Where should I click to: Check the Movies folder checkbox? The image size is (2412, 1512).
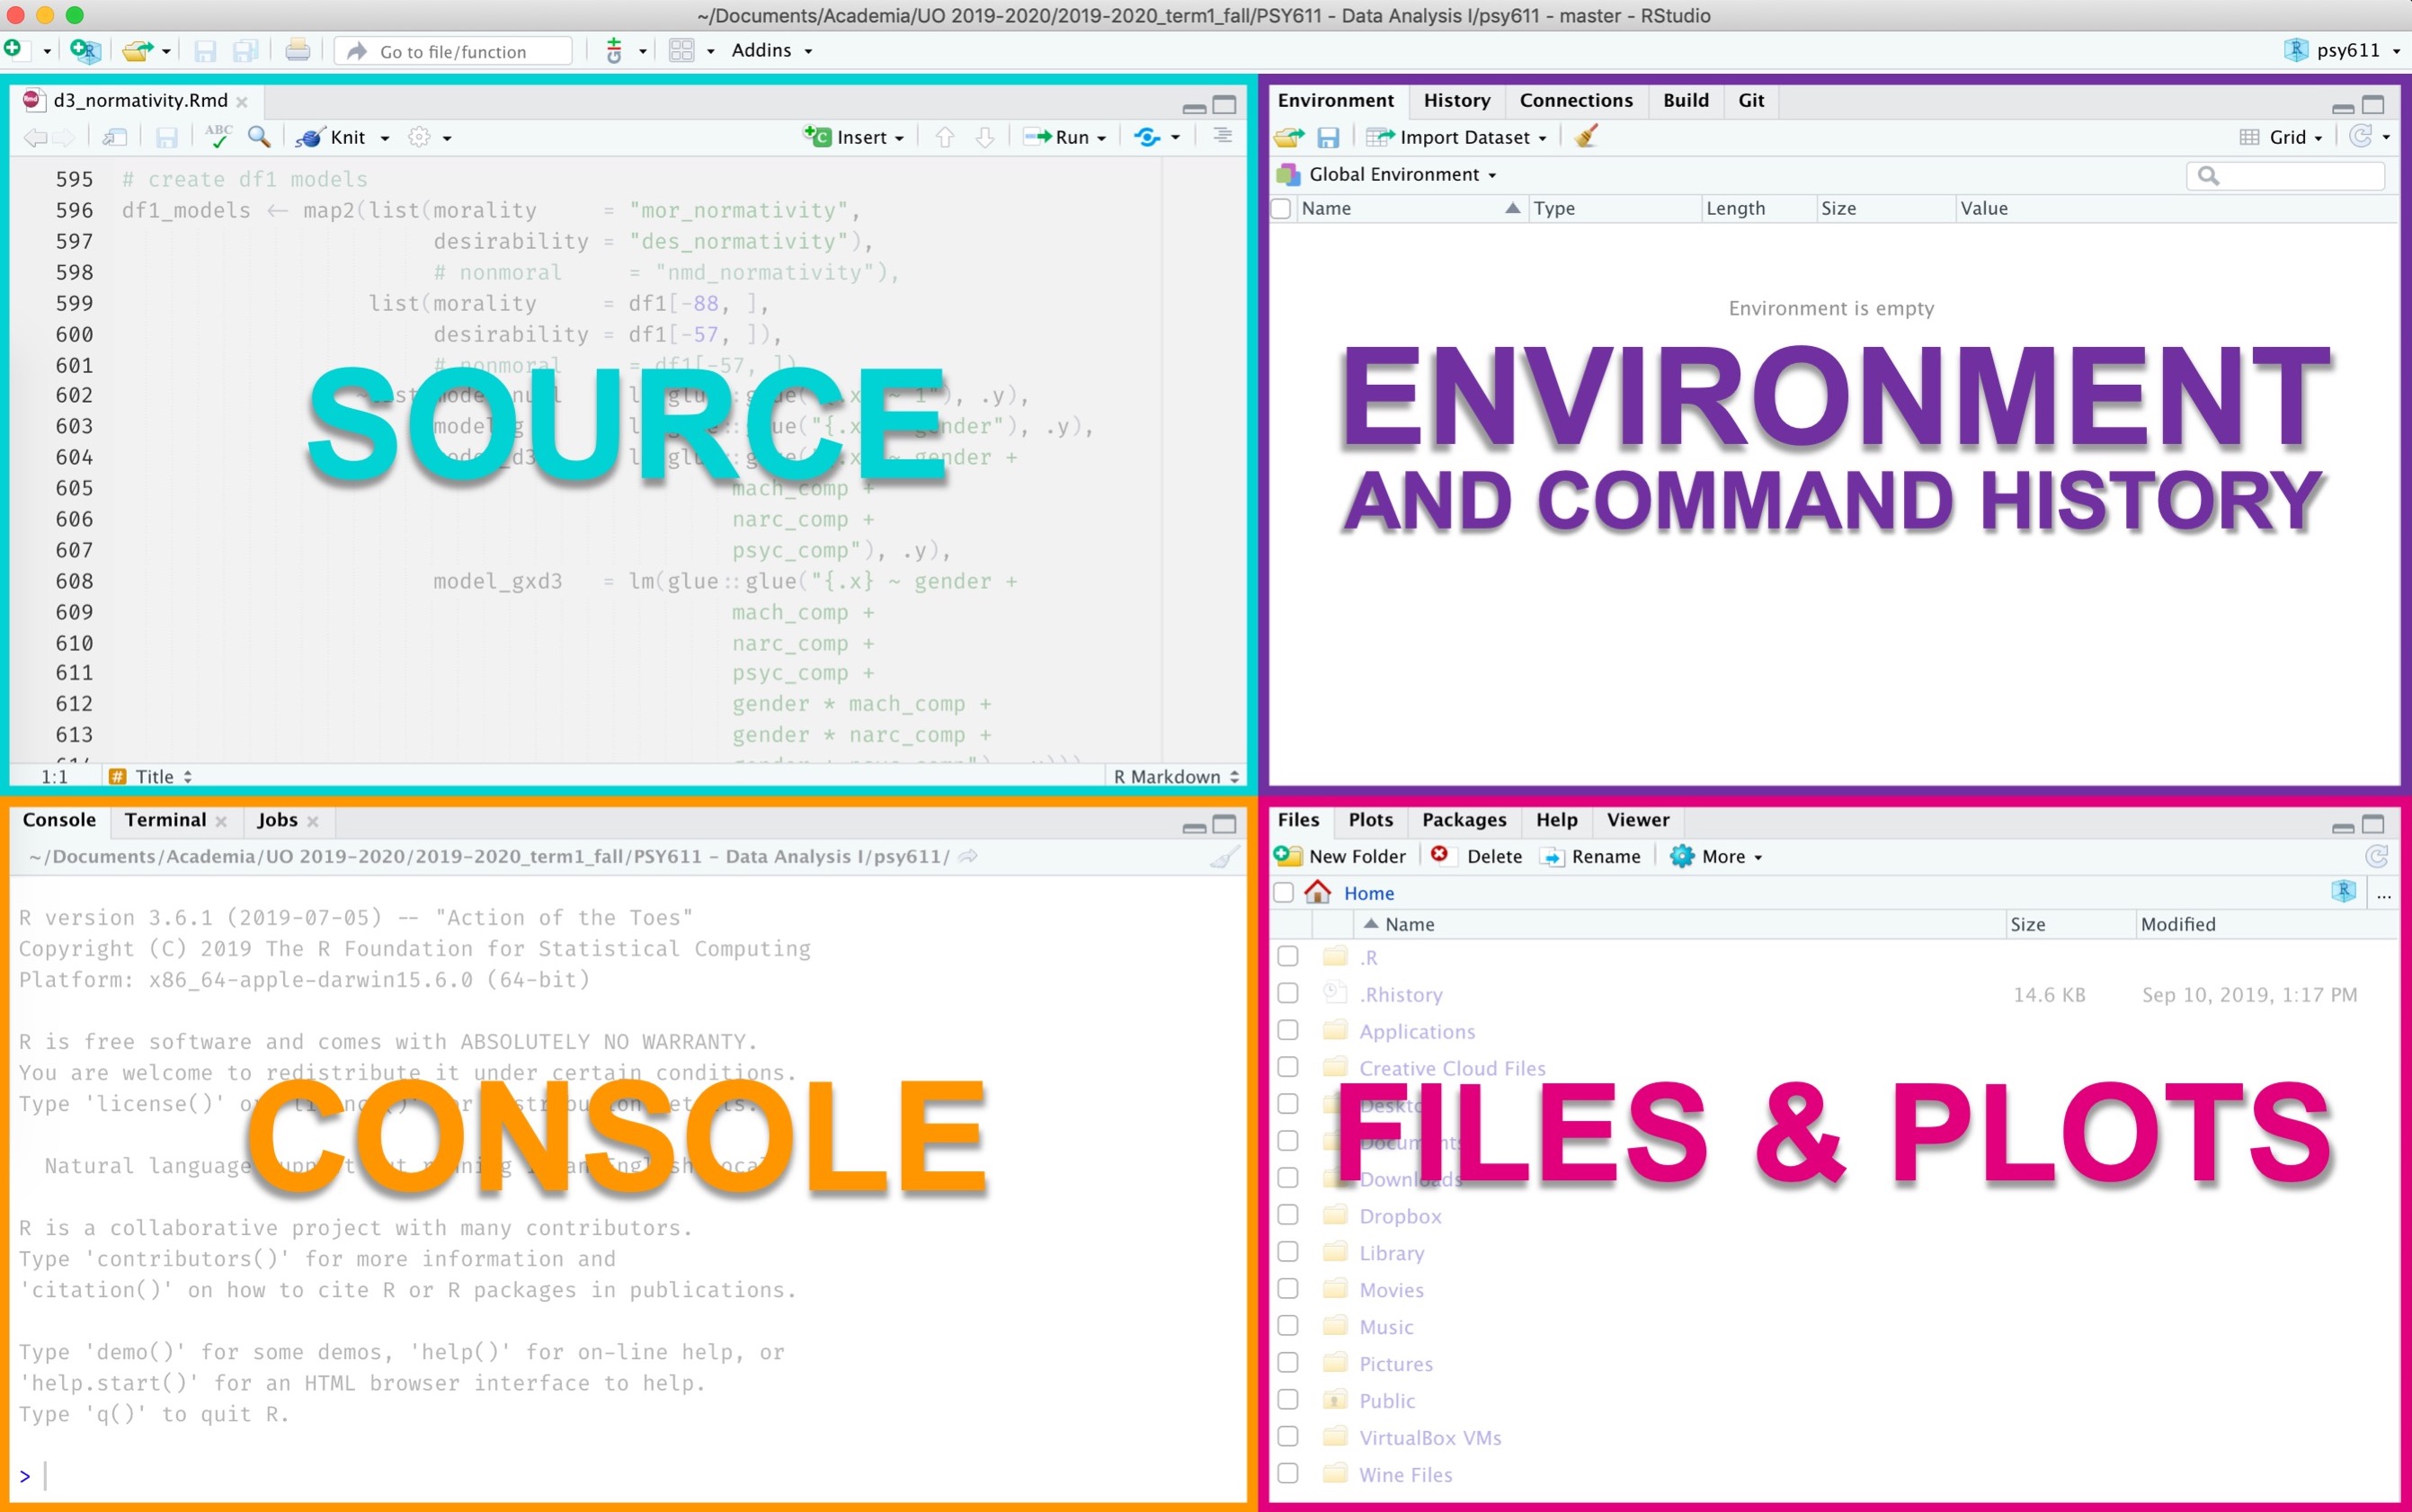tap(1288, 1289)
